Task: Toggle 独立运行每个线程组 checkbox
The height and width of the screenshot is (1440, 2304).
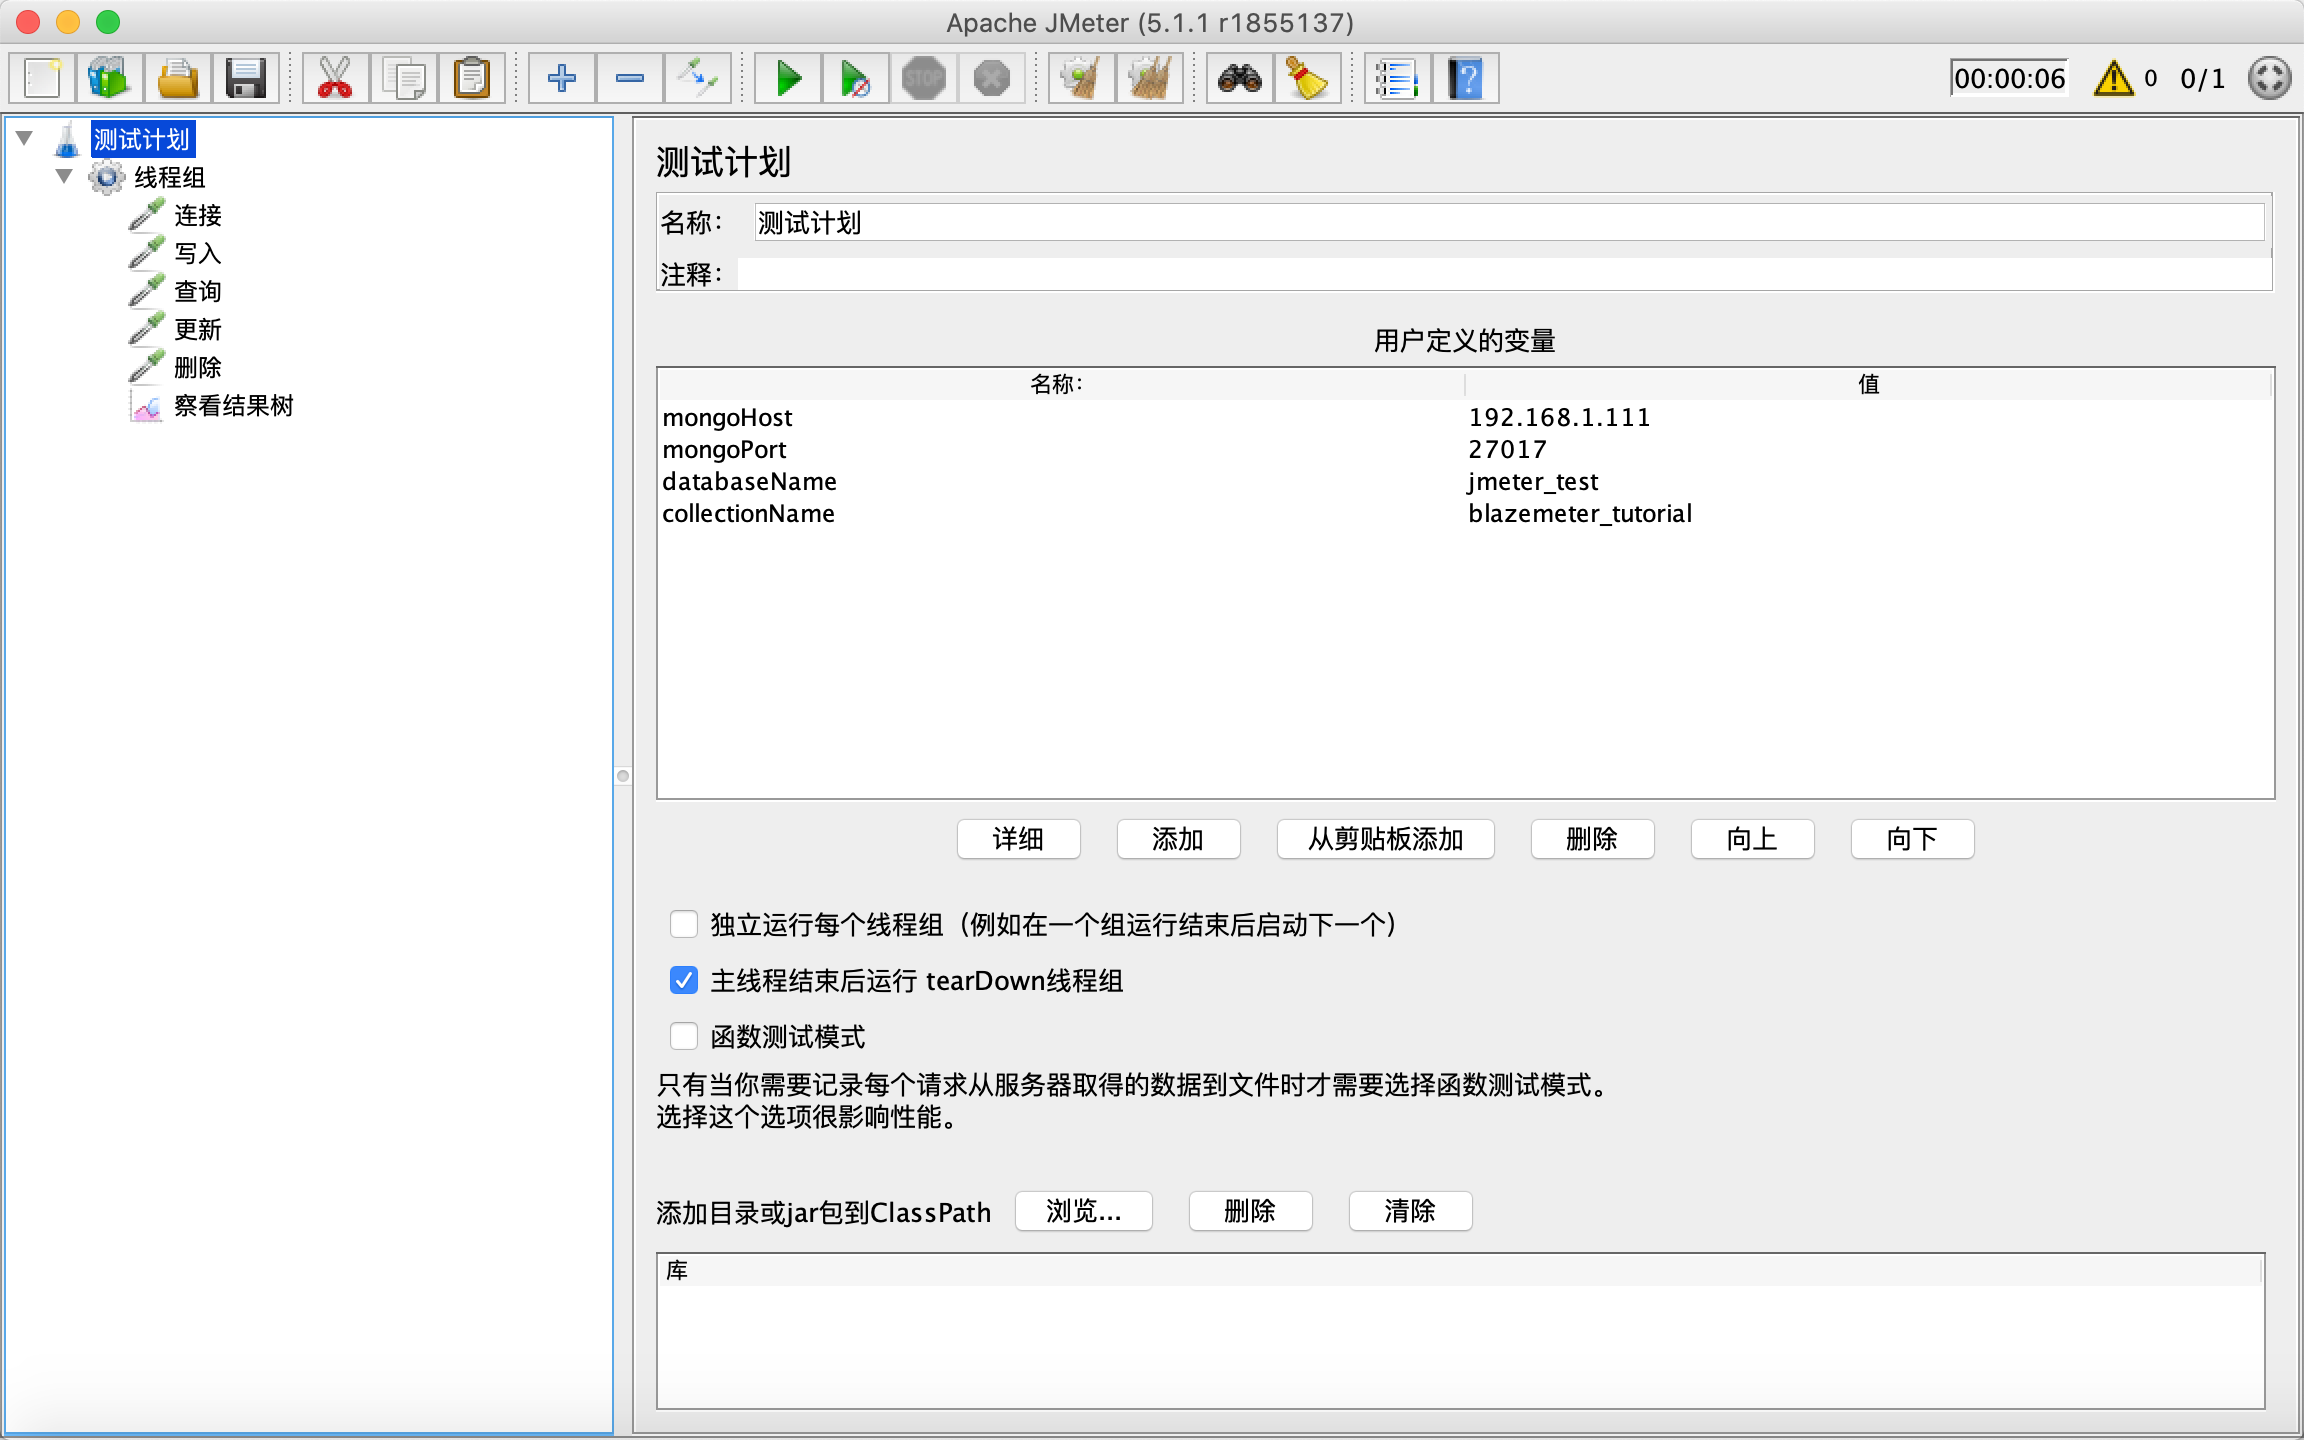Action: pos(684,924)
